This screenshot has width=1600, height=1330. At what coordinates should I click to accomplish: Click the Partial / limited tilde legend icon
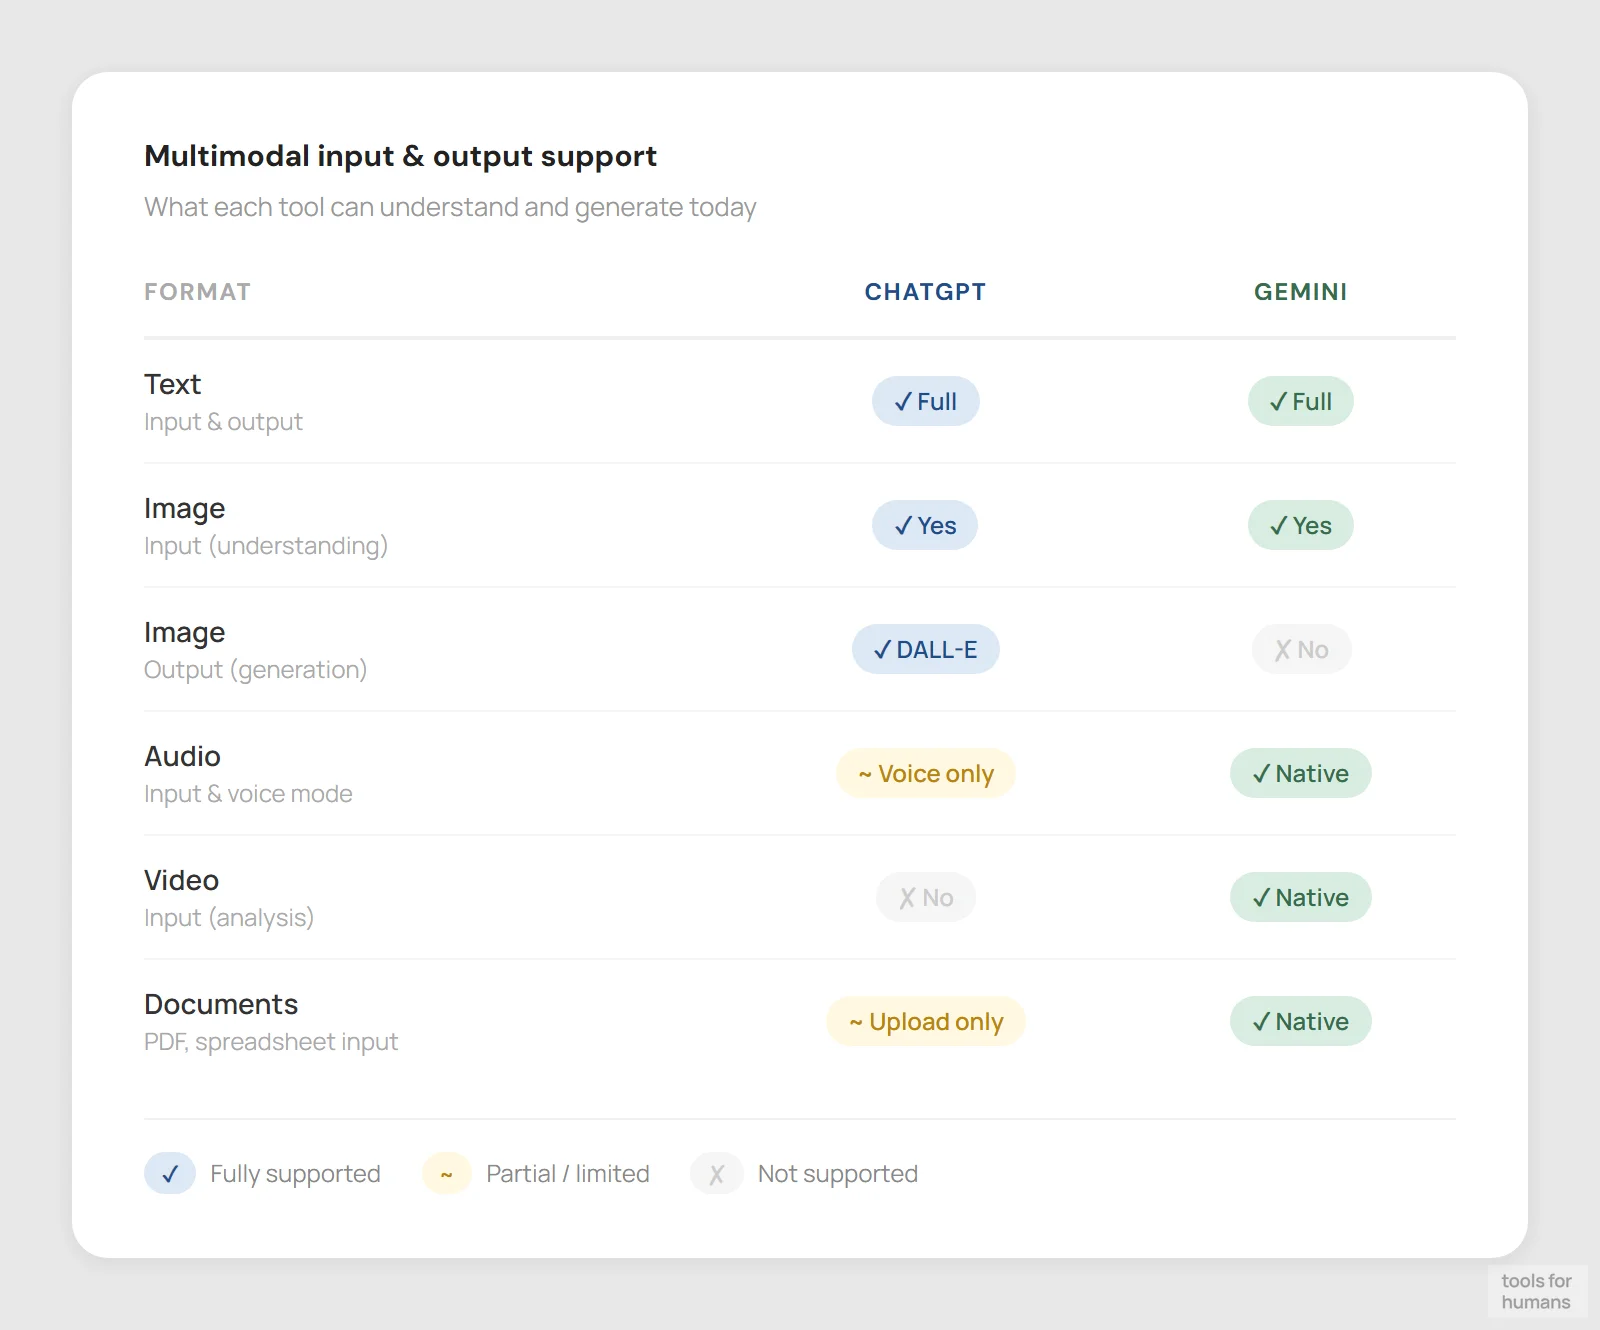click(x=447, y=1174)
